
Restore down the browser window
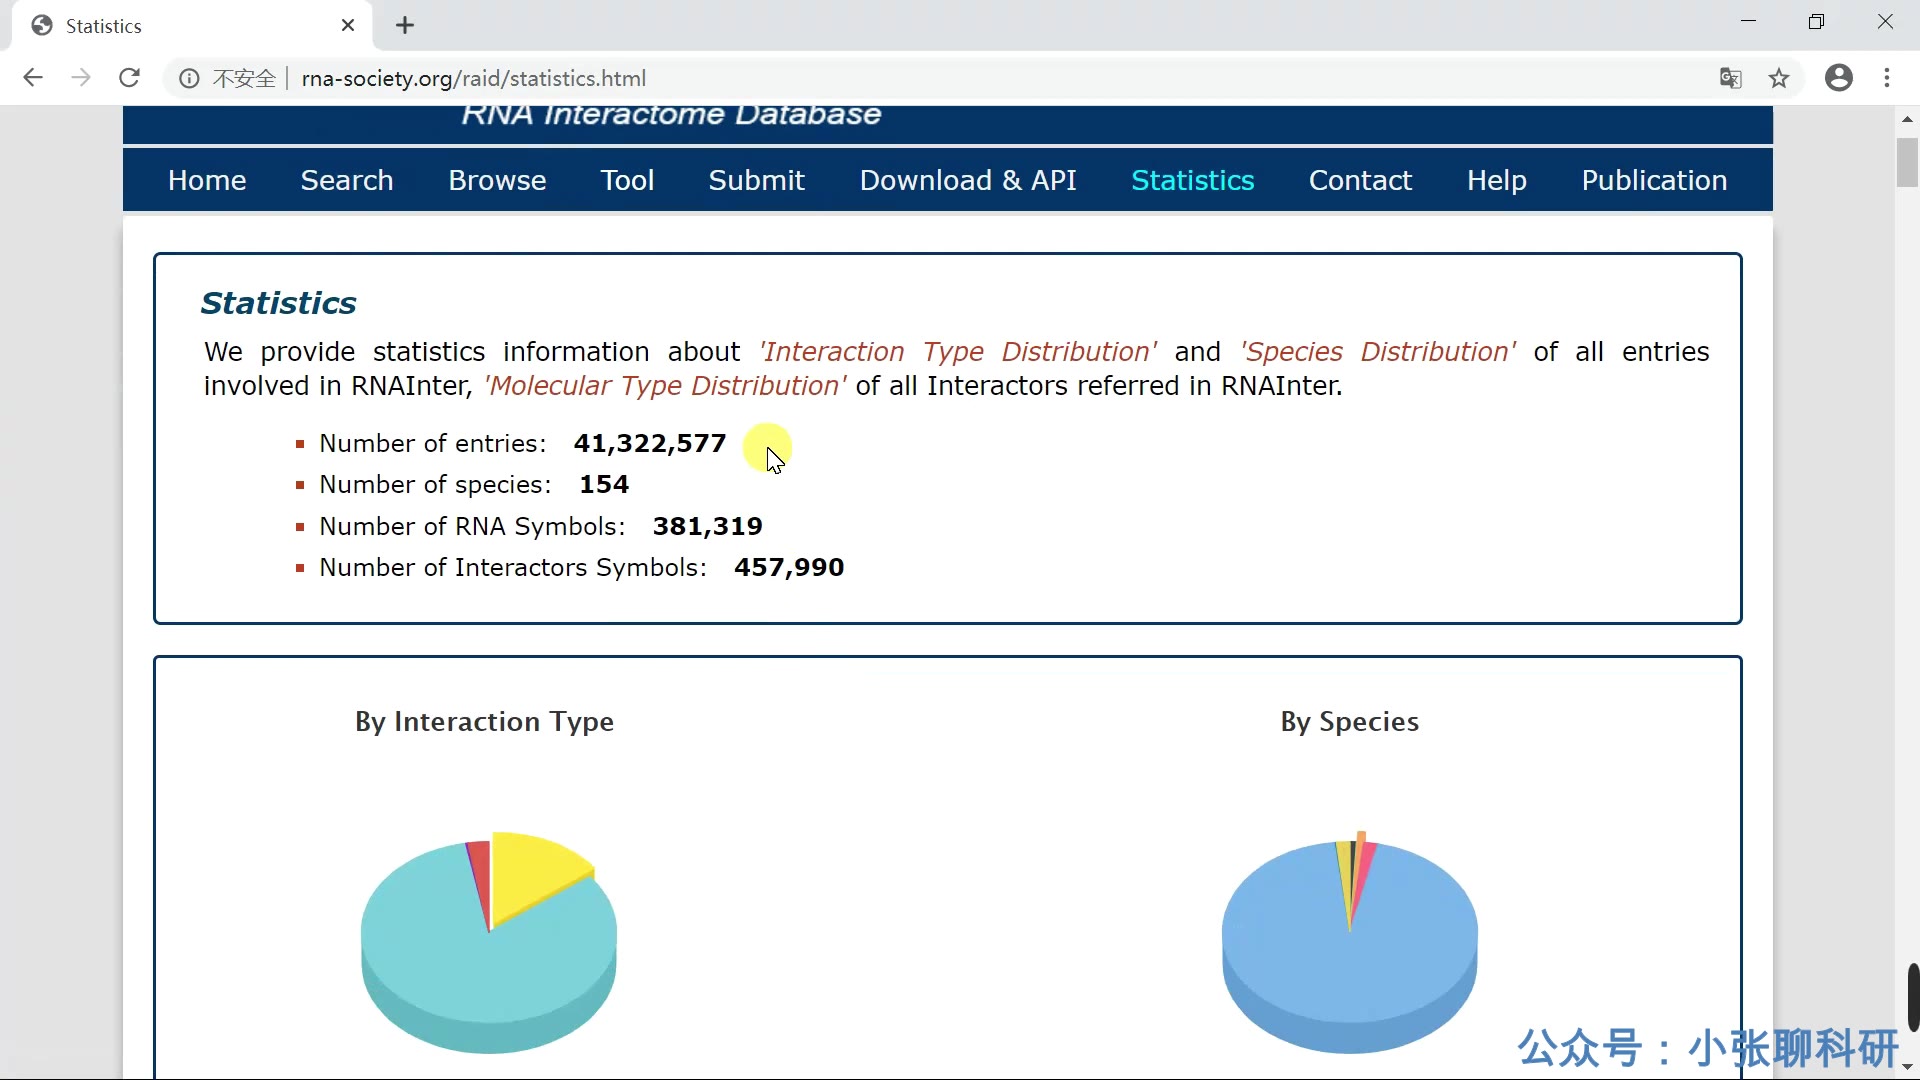click(x=1816, y=22)
